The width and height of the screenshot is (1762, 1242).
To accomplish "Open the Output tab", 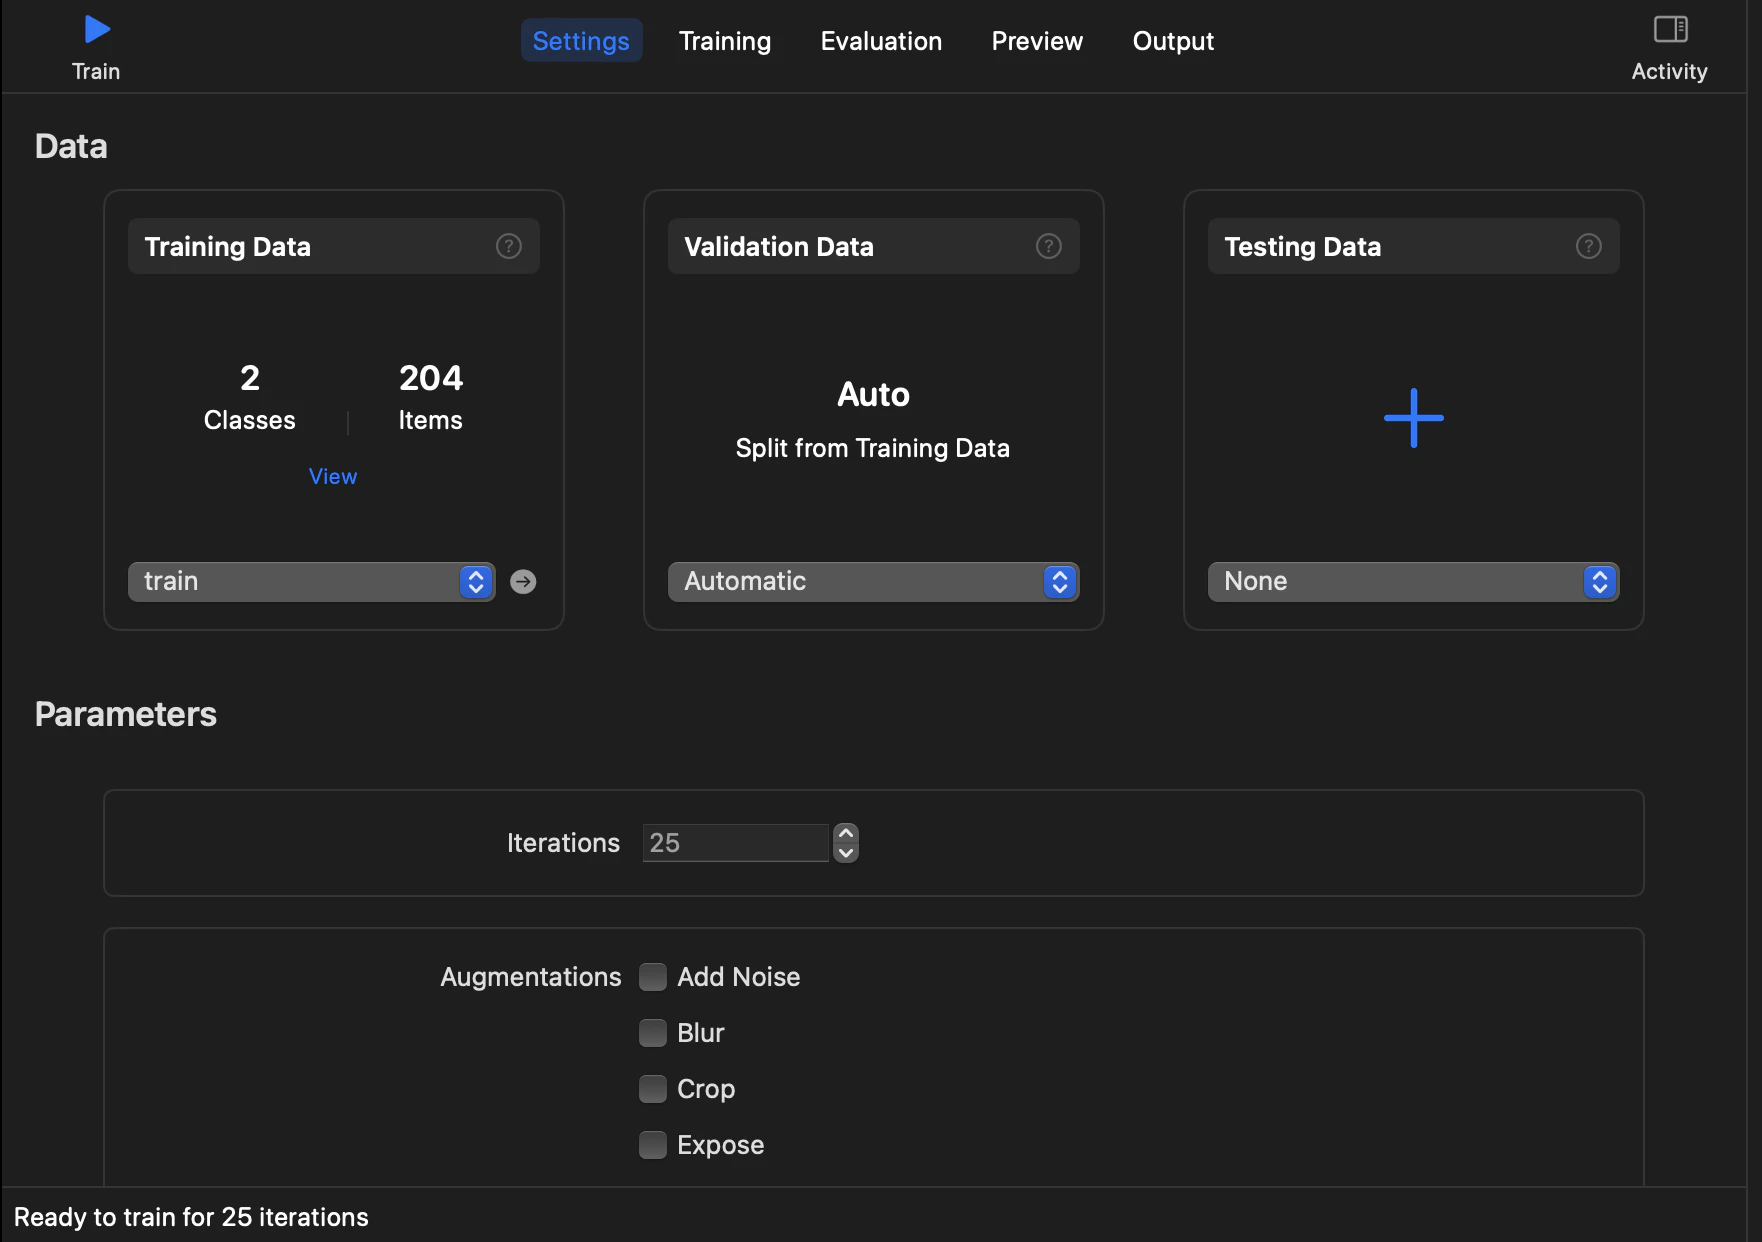I will pyautogui.click(x=1173, y=41).
